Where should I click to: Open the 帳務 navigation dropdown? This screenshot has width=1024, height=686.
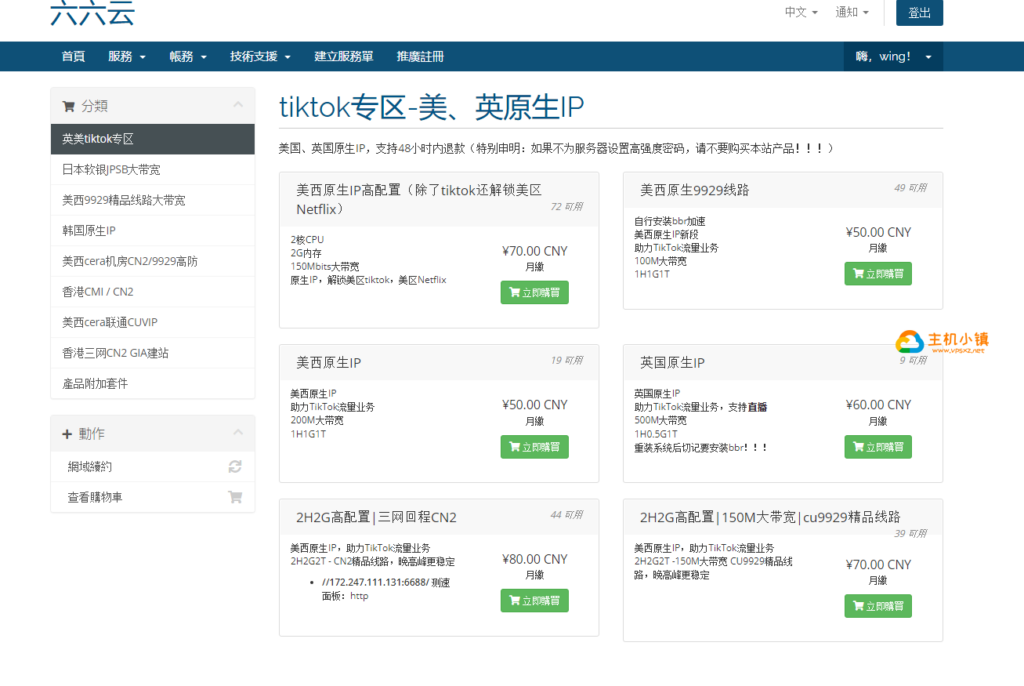pyautogui.click(x=188, y=57)
